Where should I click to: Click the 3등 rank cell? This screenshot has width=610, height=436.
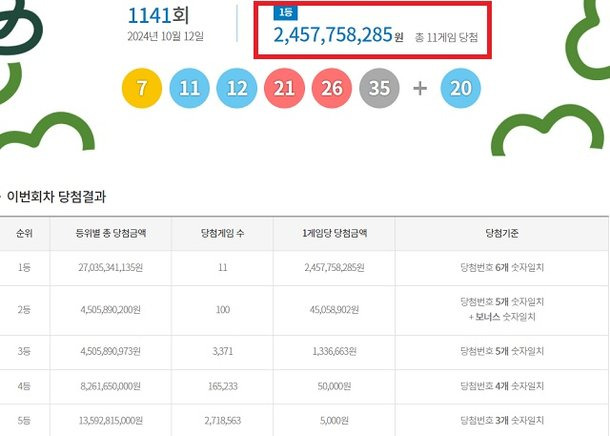(24, 352)
